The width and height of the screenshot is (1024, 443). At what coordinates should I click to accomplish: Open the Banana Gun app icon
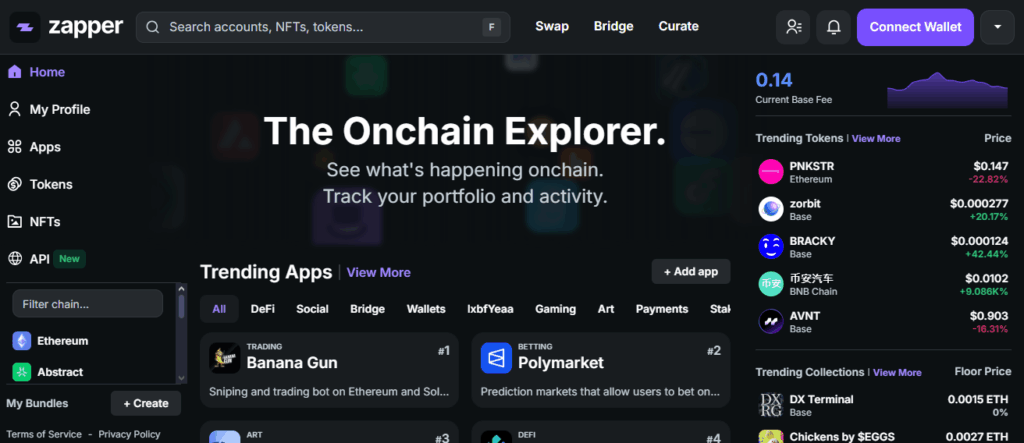click(x=224, y=357)
